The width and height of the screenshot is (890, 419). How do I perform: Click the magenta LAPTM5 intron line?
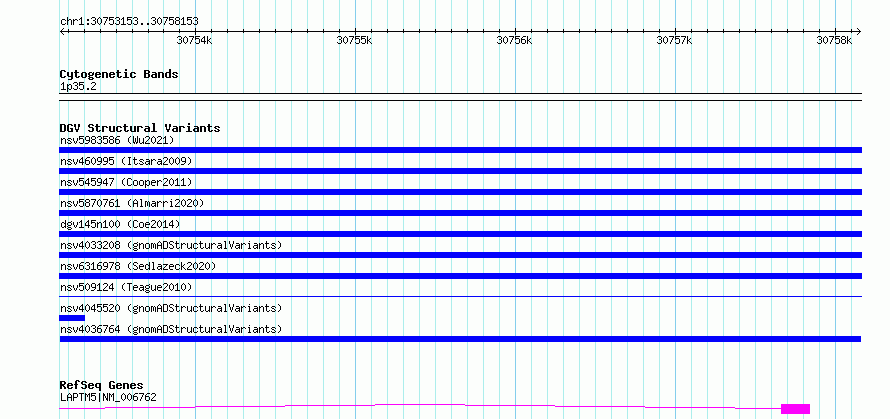point(420,404)
